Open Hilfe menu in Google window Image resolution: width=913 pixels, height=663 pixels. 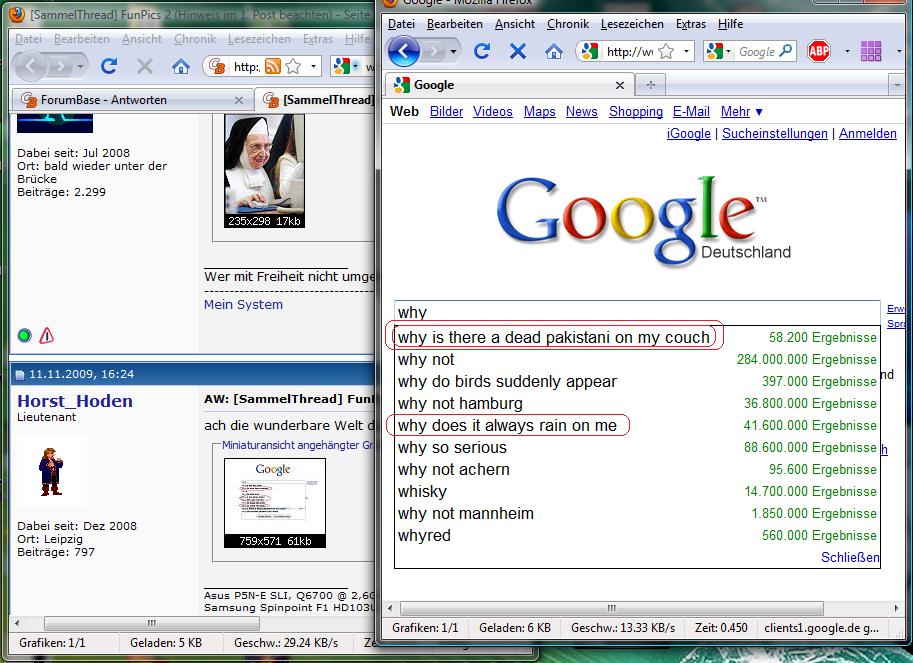[730, 24]
